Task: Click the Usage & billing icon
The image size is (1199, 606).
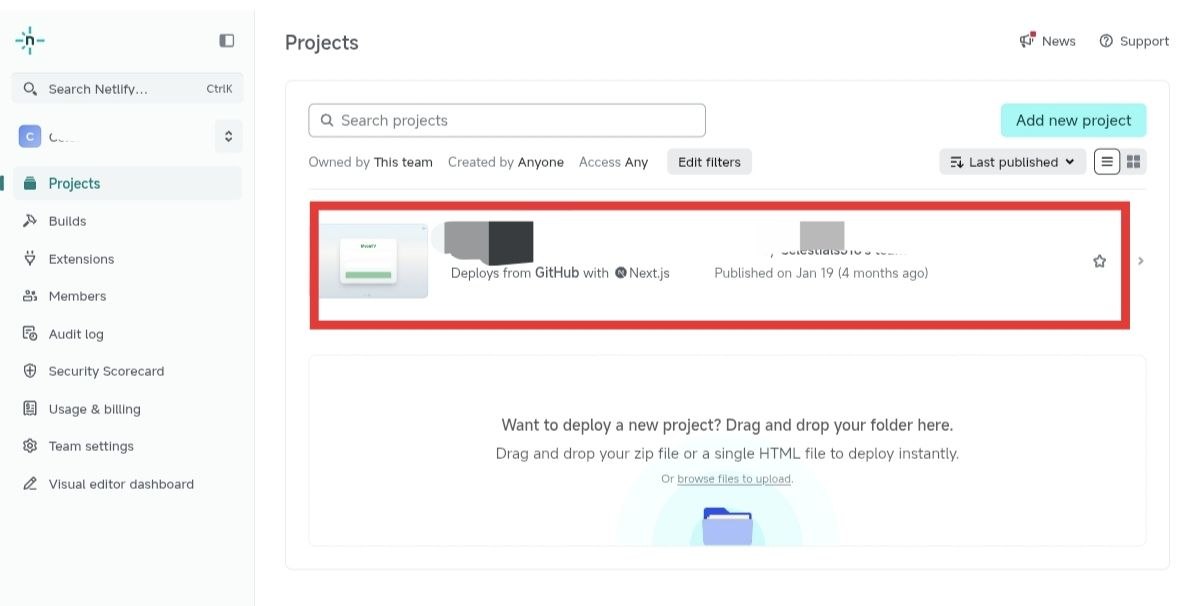Action: coord(30,408)
